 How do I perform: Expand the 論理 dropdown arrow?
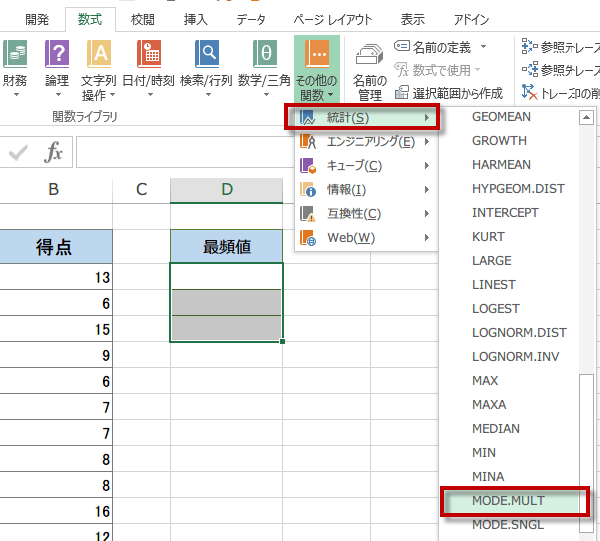(58, 95)
